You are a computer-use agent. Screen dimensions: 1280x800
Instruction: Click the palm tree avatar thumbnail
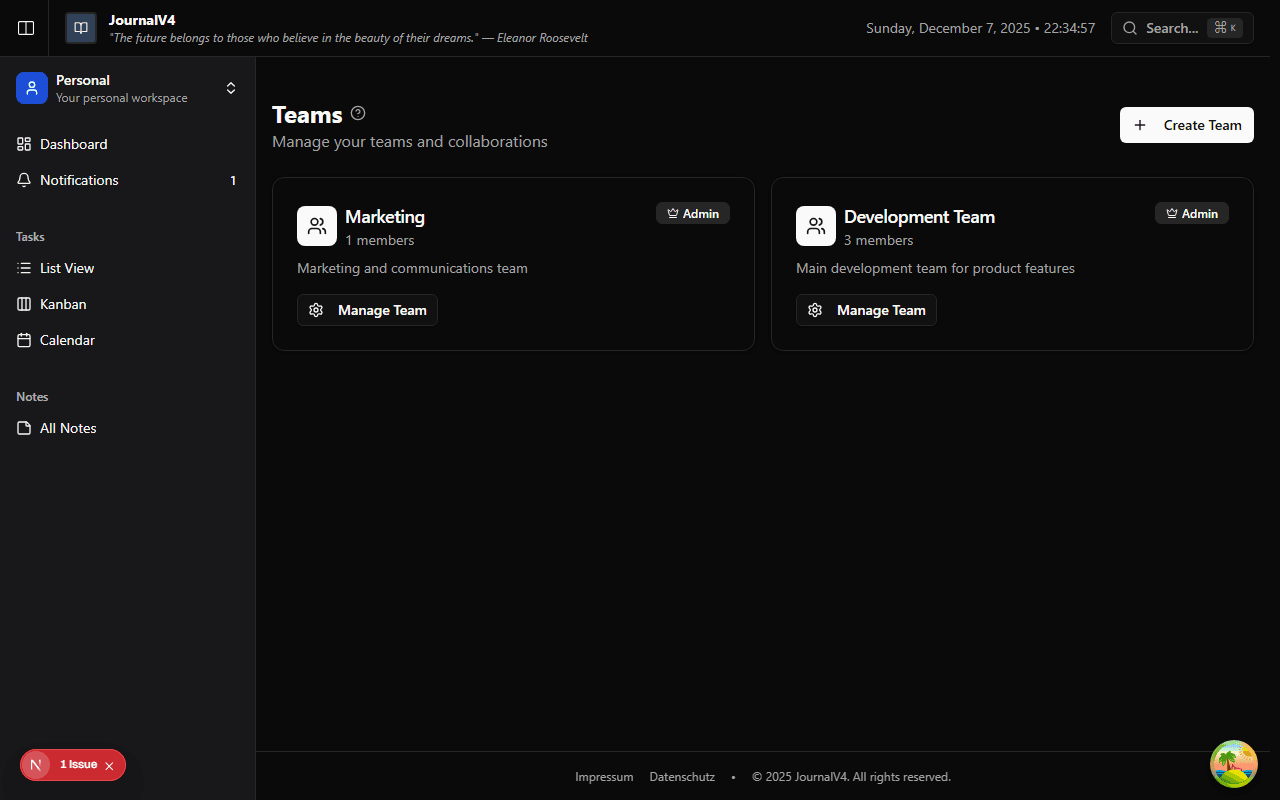(x=1233, y=763)
